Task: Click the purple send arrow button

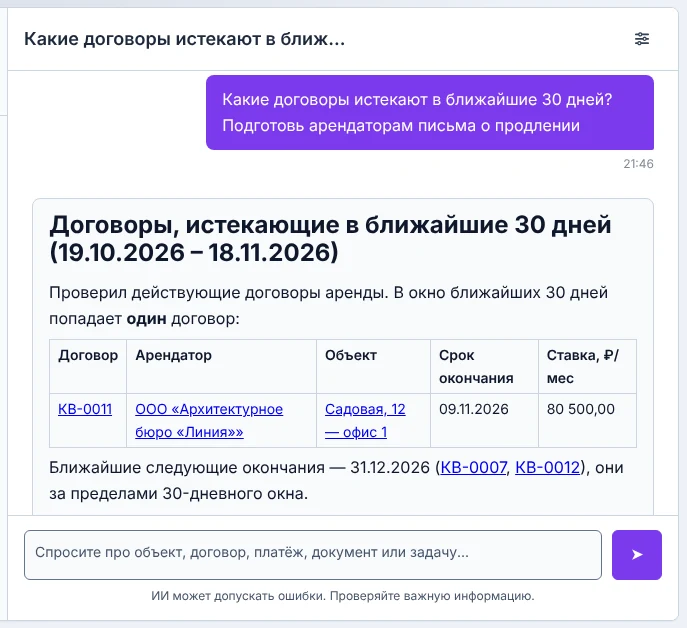Action: click(x=637, y=555)
